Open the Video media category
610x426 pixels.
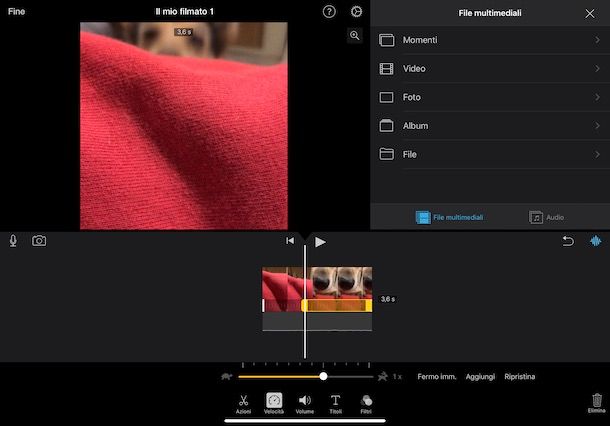[490, 69]
